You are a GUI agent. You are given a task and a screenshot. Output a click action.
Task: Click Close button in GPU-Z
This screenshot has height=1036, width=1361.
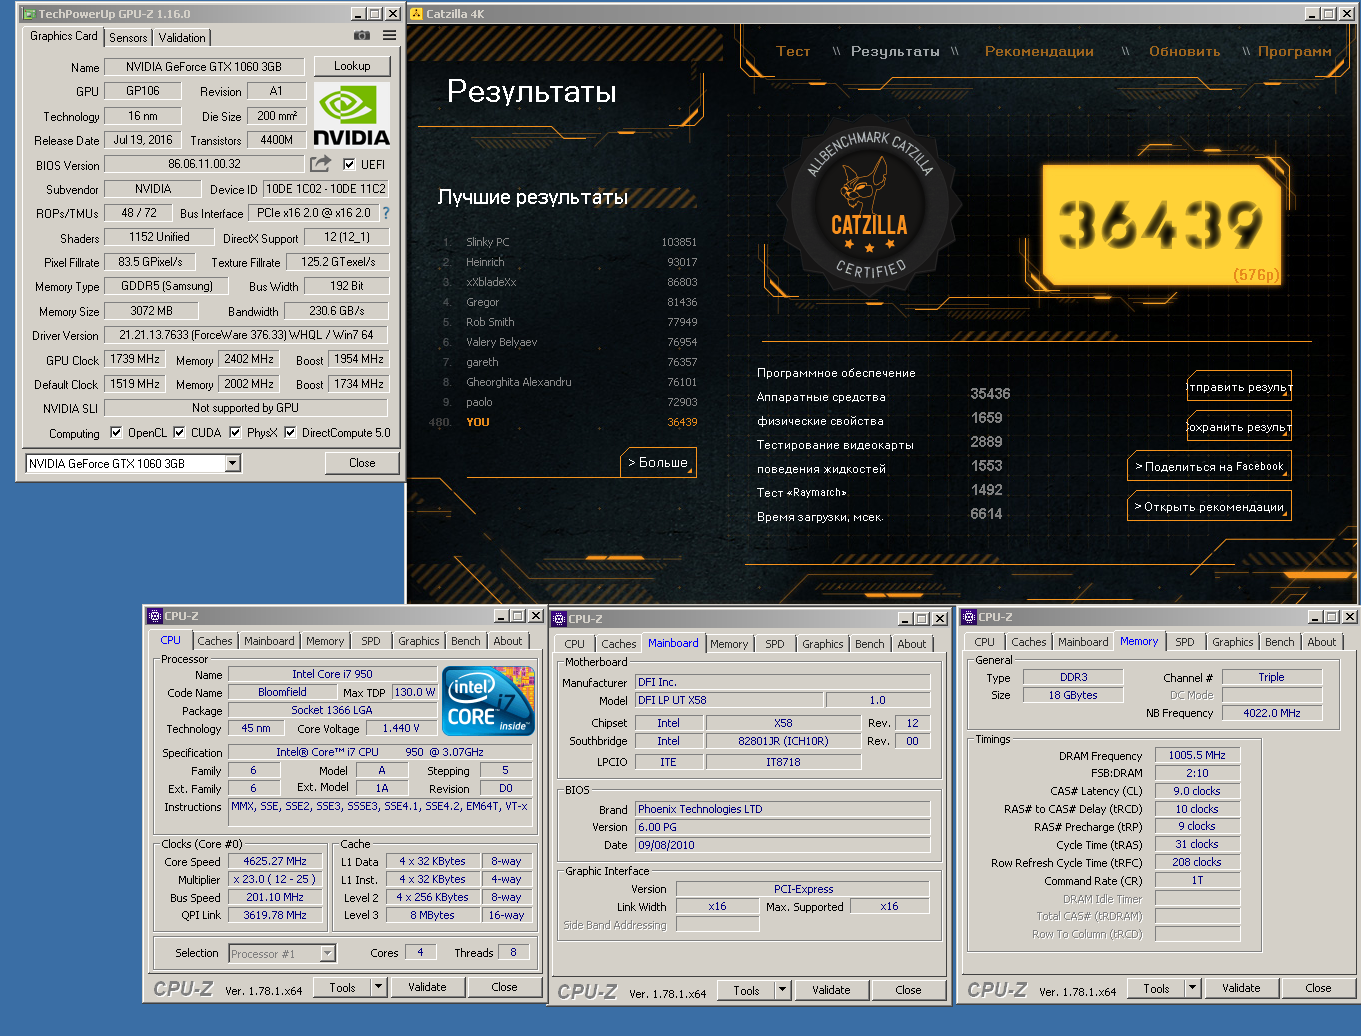pyautogui.click(x=362, y=463)
